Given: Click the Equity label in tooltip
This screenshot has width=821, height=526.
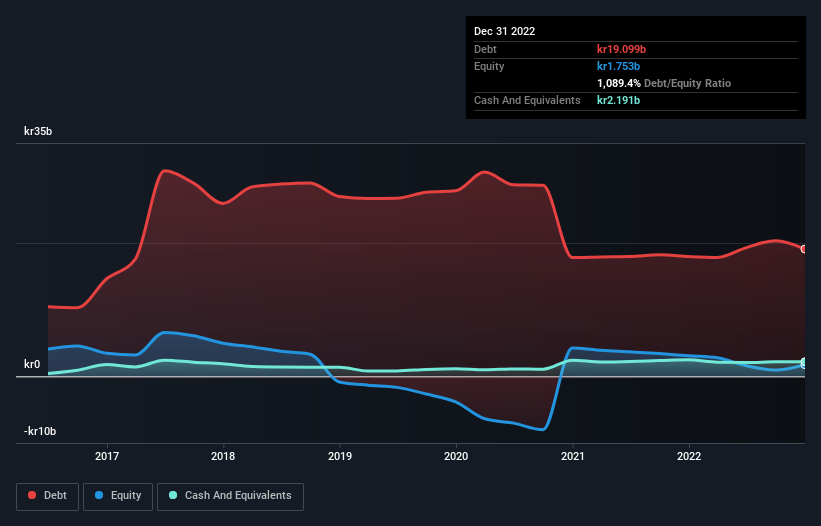Looking at the screenshot, I should tap(489, 66).
